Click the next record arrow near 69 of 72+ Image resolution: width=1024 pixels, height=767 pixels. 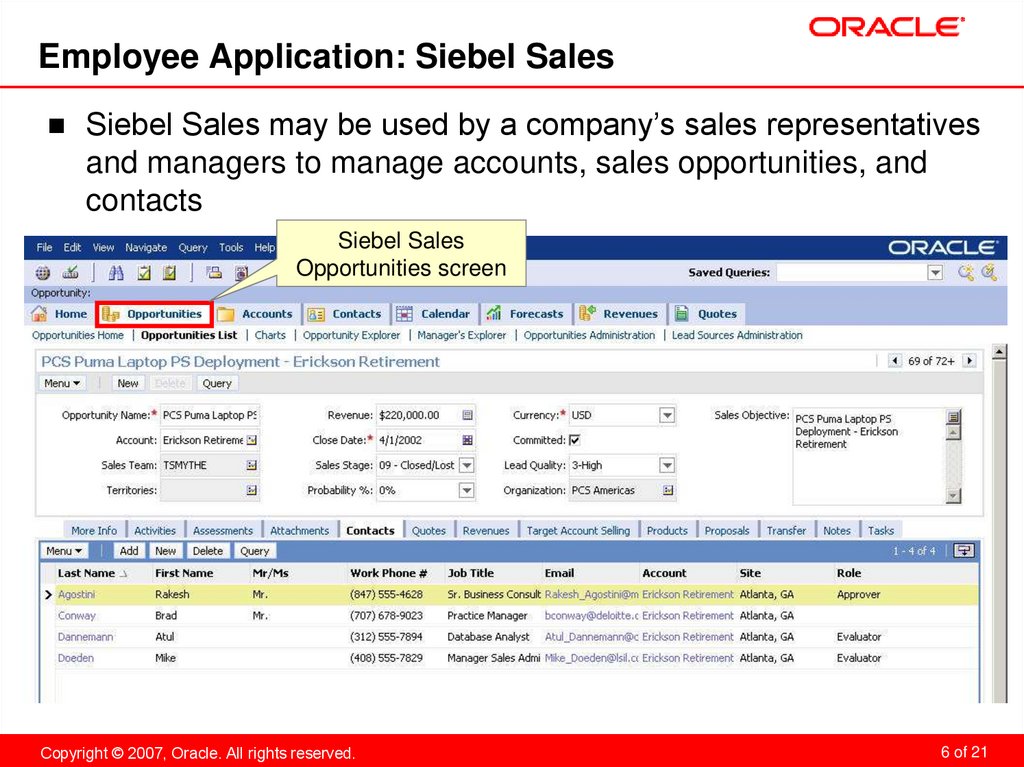tap(968, 360)
